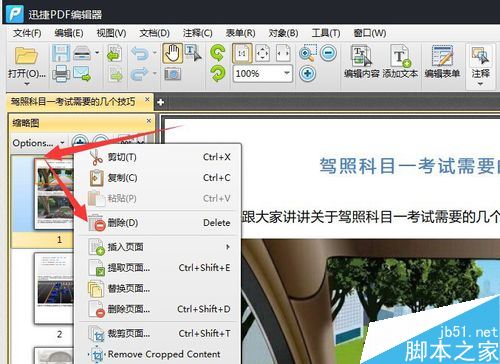Open the 编辑(E) menu
The width and height of the screenshot is (500, 364).
click(69, 33)
